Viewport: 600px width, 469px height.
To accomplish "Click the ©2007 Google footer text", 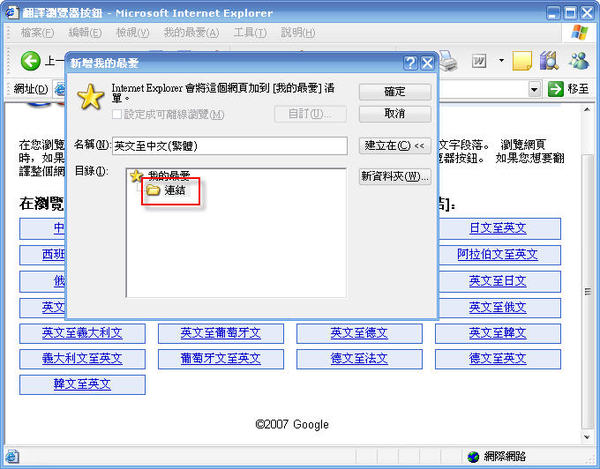I will [x=292, y=424].
